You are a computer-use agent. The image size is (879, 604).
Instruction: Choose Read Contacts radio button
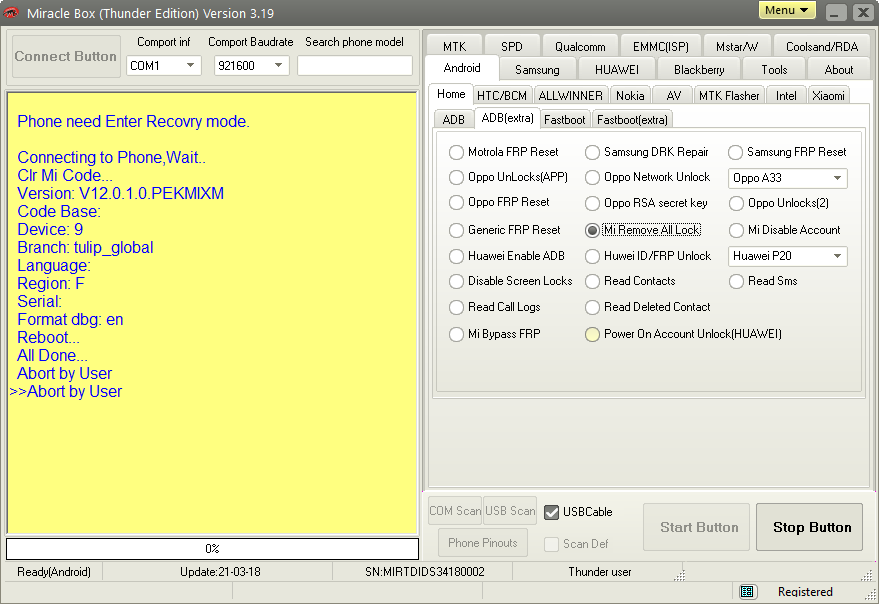pyautogui.click(x=593, y=282)
